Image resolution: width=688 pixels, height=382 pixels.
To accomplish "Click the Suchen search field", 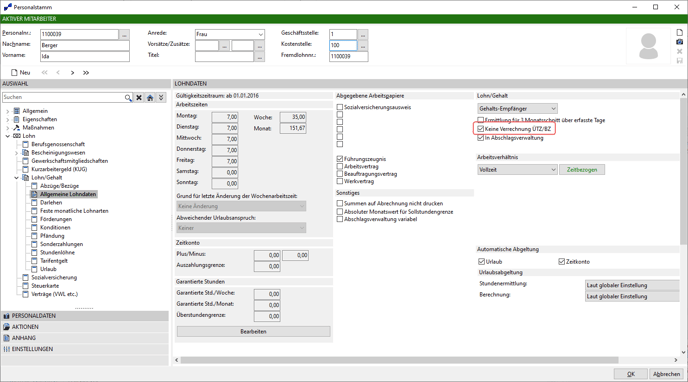I will point(64,97).
